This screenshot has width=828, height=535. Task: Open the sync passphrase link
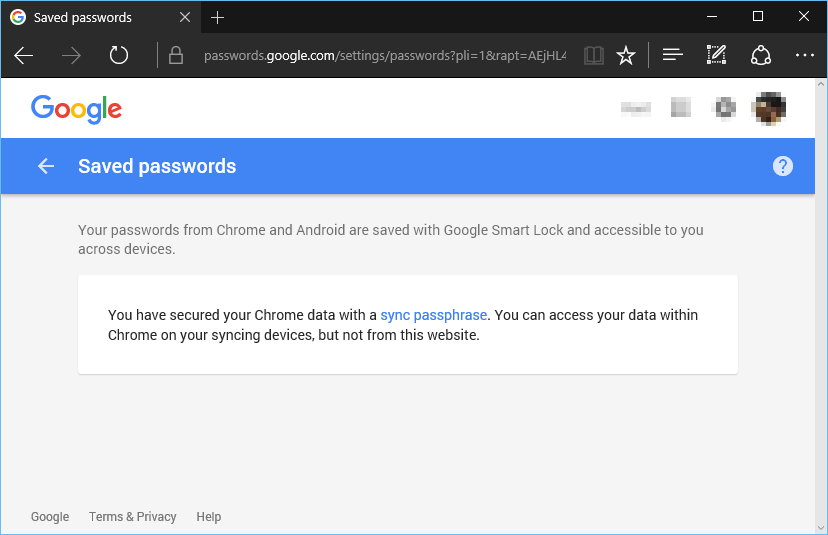pyautogui.click(x=434, y=315)
